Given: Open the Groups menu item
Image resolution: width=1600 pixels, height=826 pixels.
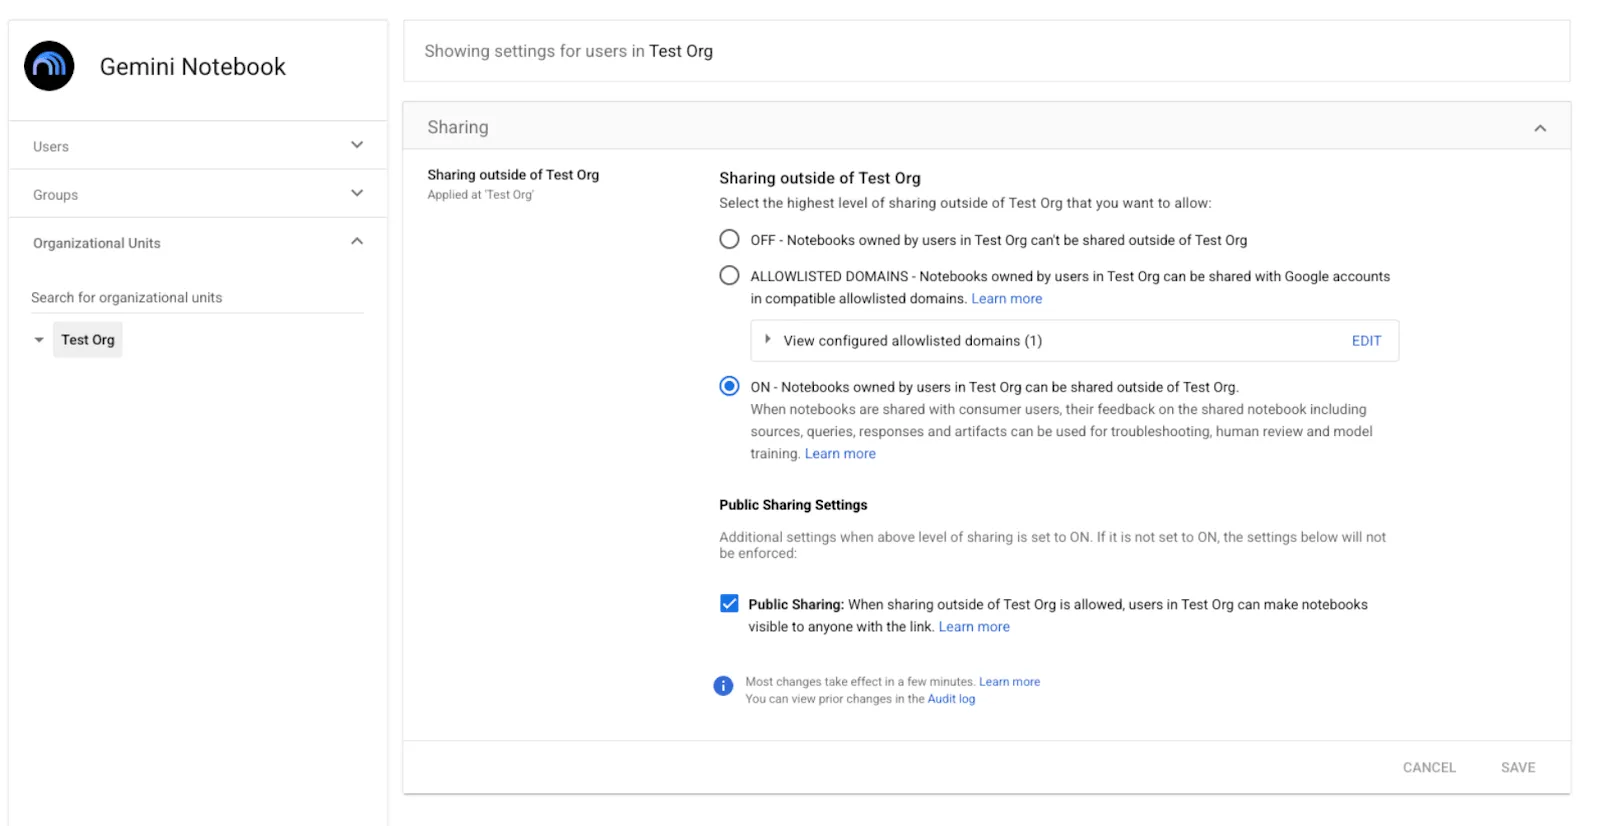Looking at the screenshot, I should pos(198,194).
